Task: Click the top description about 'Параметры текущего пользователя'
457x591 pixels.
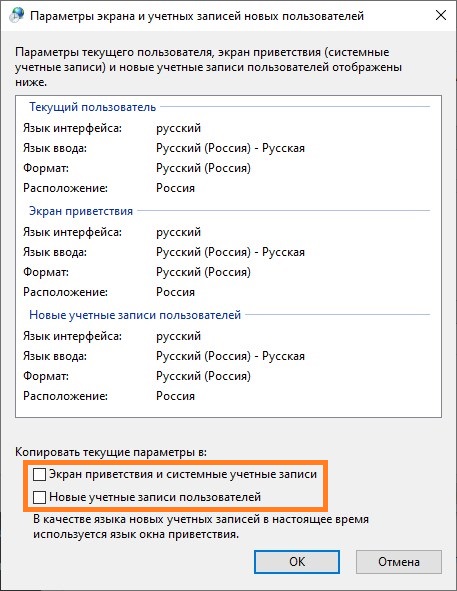Action: click(208, 67)
